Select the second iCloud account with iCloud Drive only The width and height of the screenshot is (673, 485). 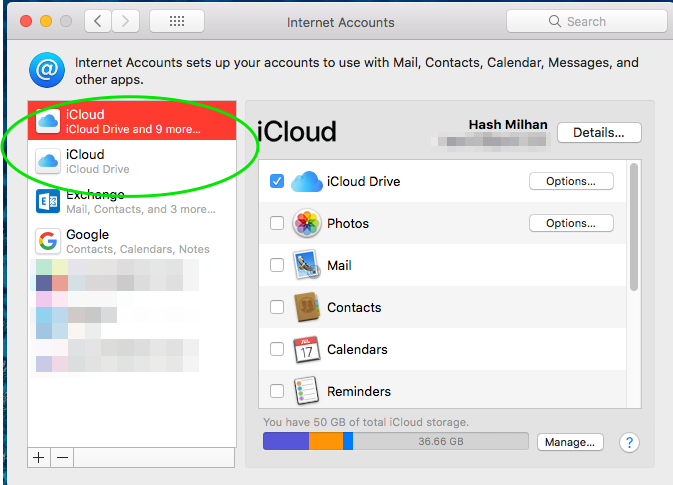tap(132, 161)
